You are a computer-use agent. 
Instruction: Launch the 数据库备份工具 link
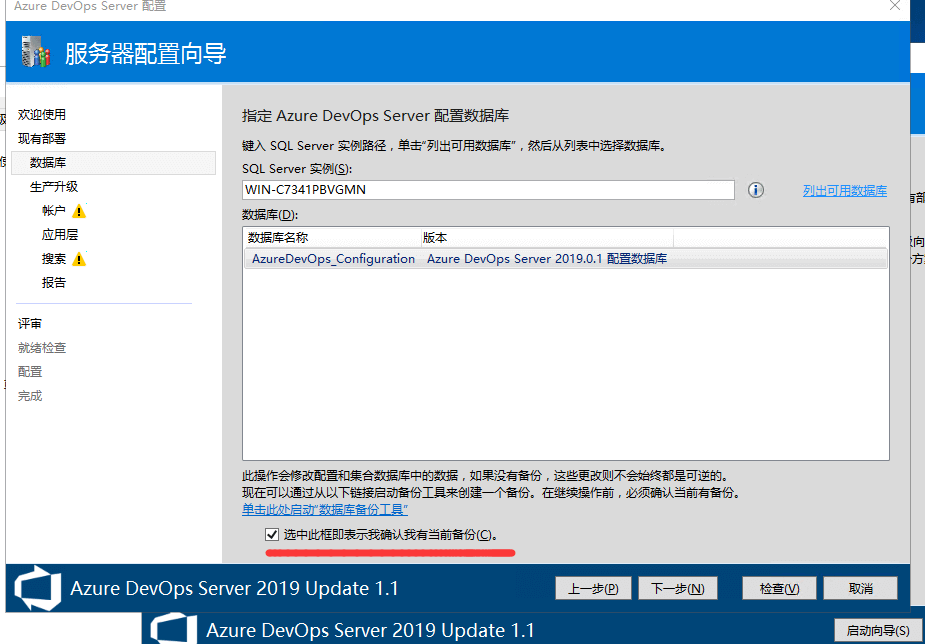coord(324,510)
